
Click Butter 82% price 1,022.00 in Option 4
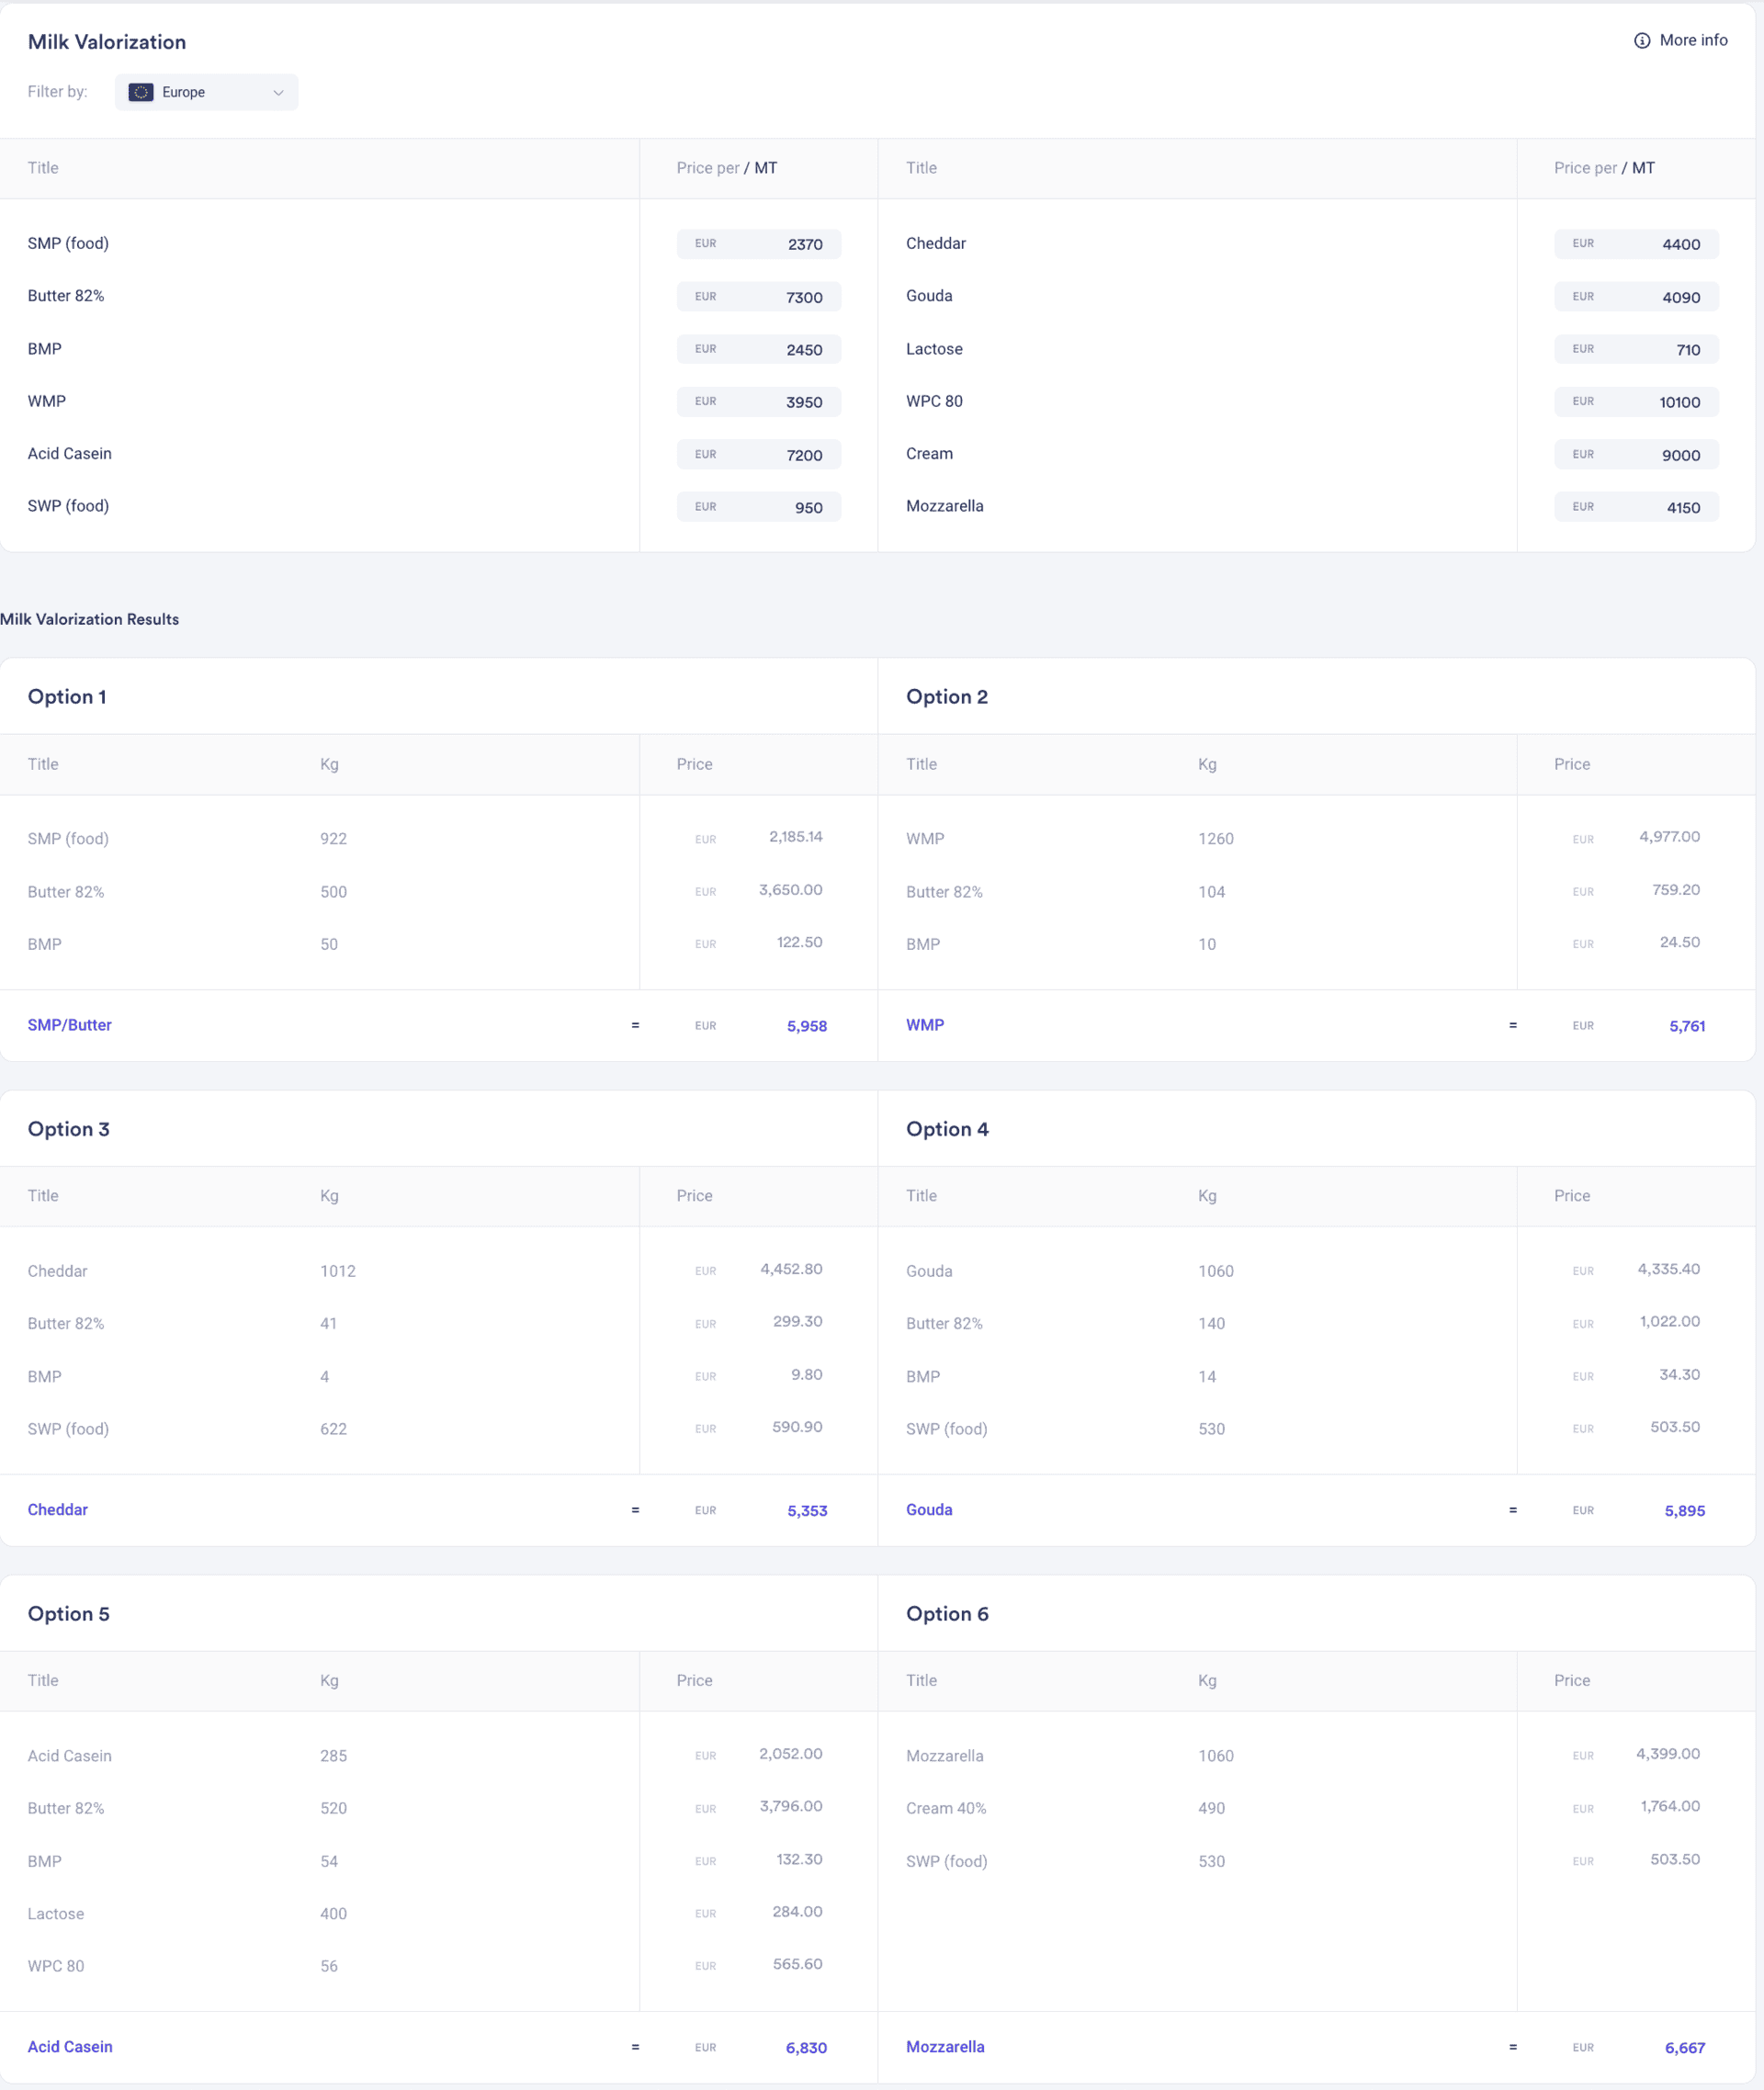click(1670, 1322)
